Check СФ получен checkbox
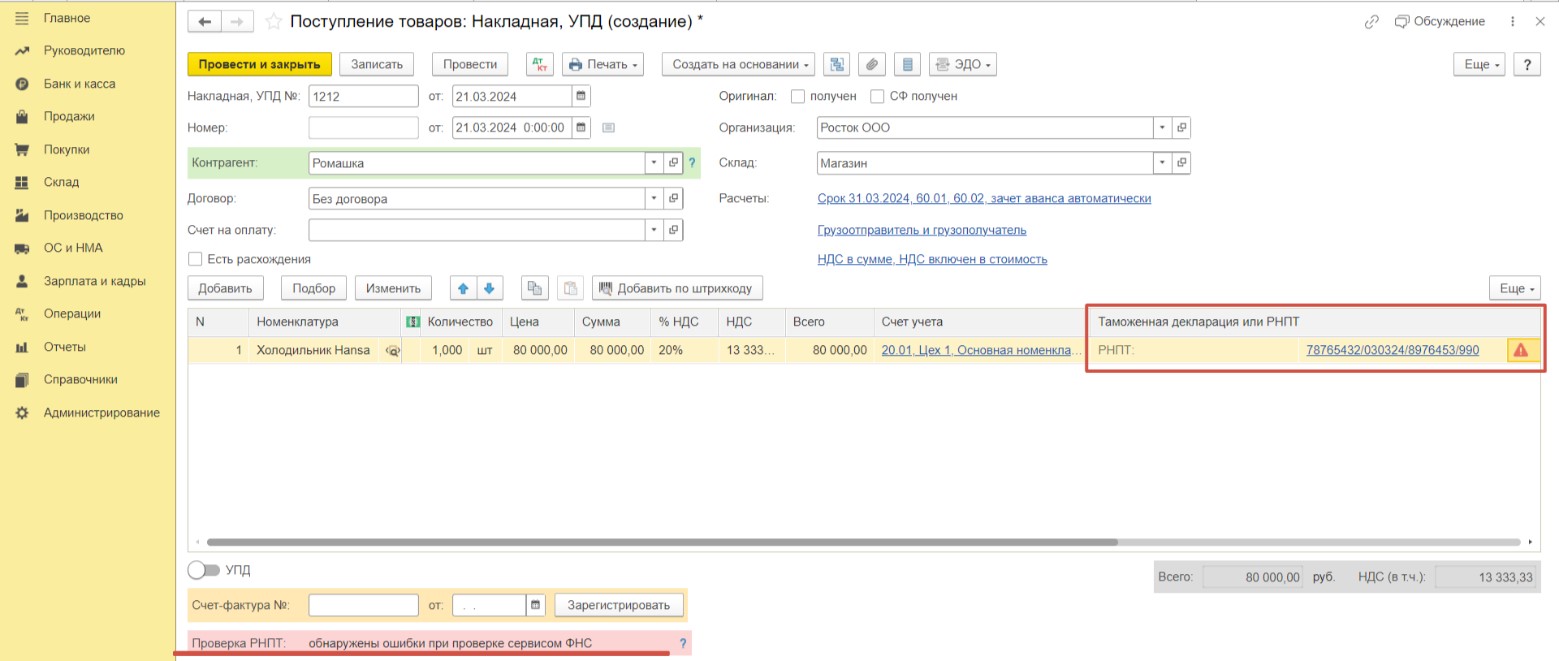Viewport: 1559px width, 661px height. [x=877, y=96]
